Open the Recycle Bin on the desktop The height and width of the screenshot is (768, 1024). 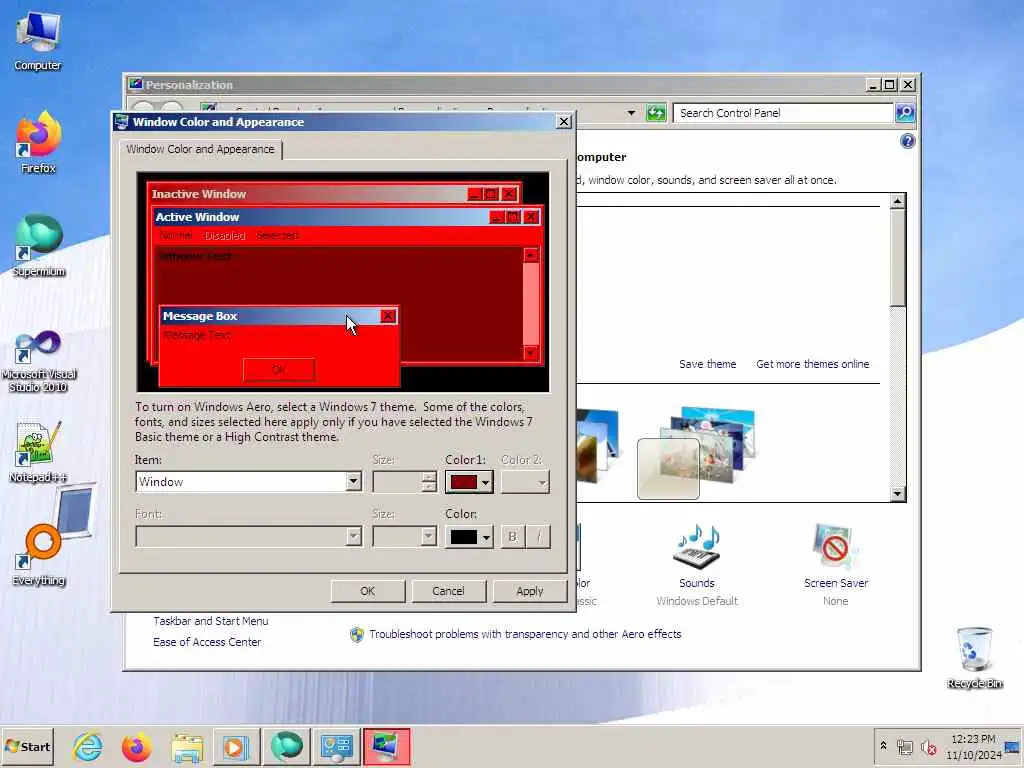[x=974, y=658]
